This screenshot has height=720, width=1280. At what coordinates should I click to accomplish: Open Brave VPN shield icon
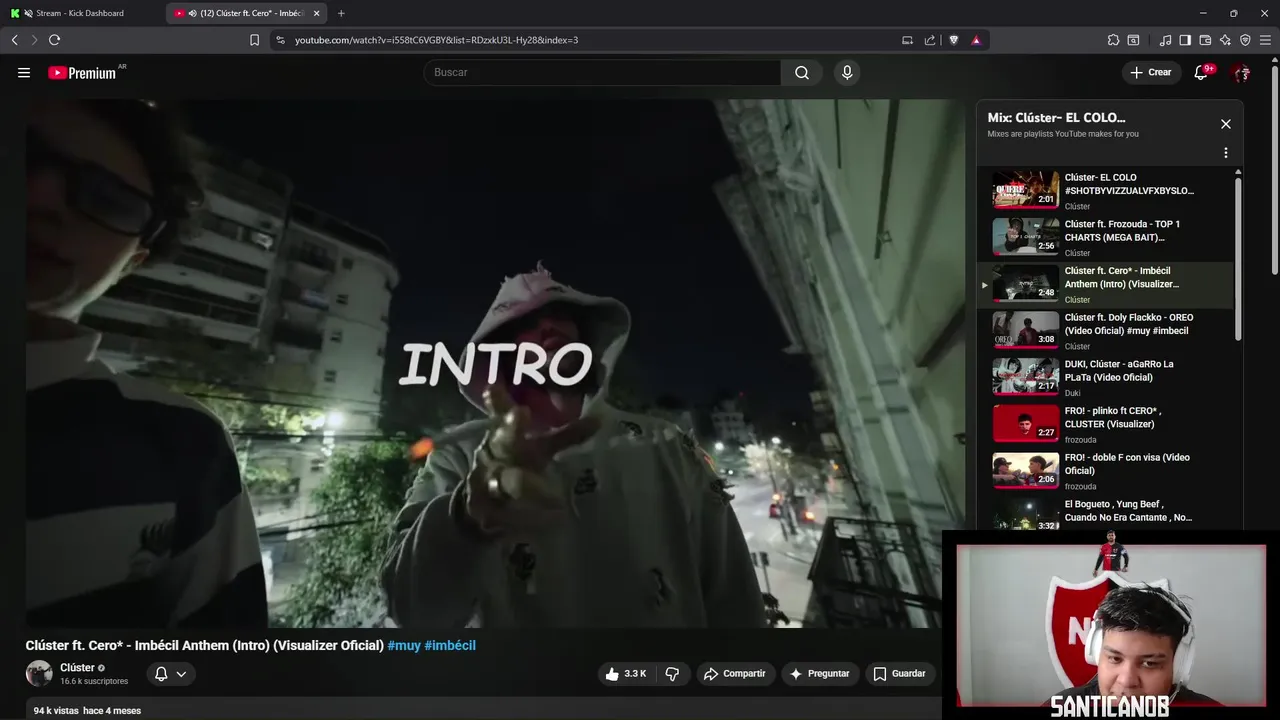coord(1245,40)
